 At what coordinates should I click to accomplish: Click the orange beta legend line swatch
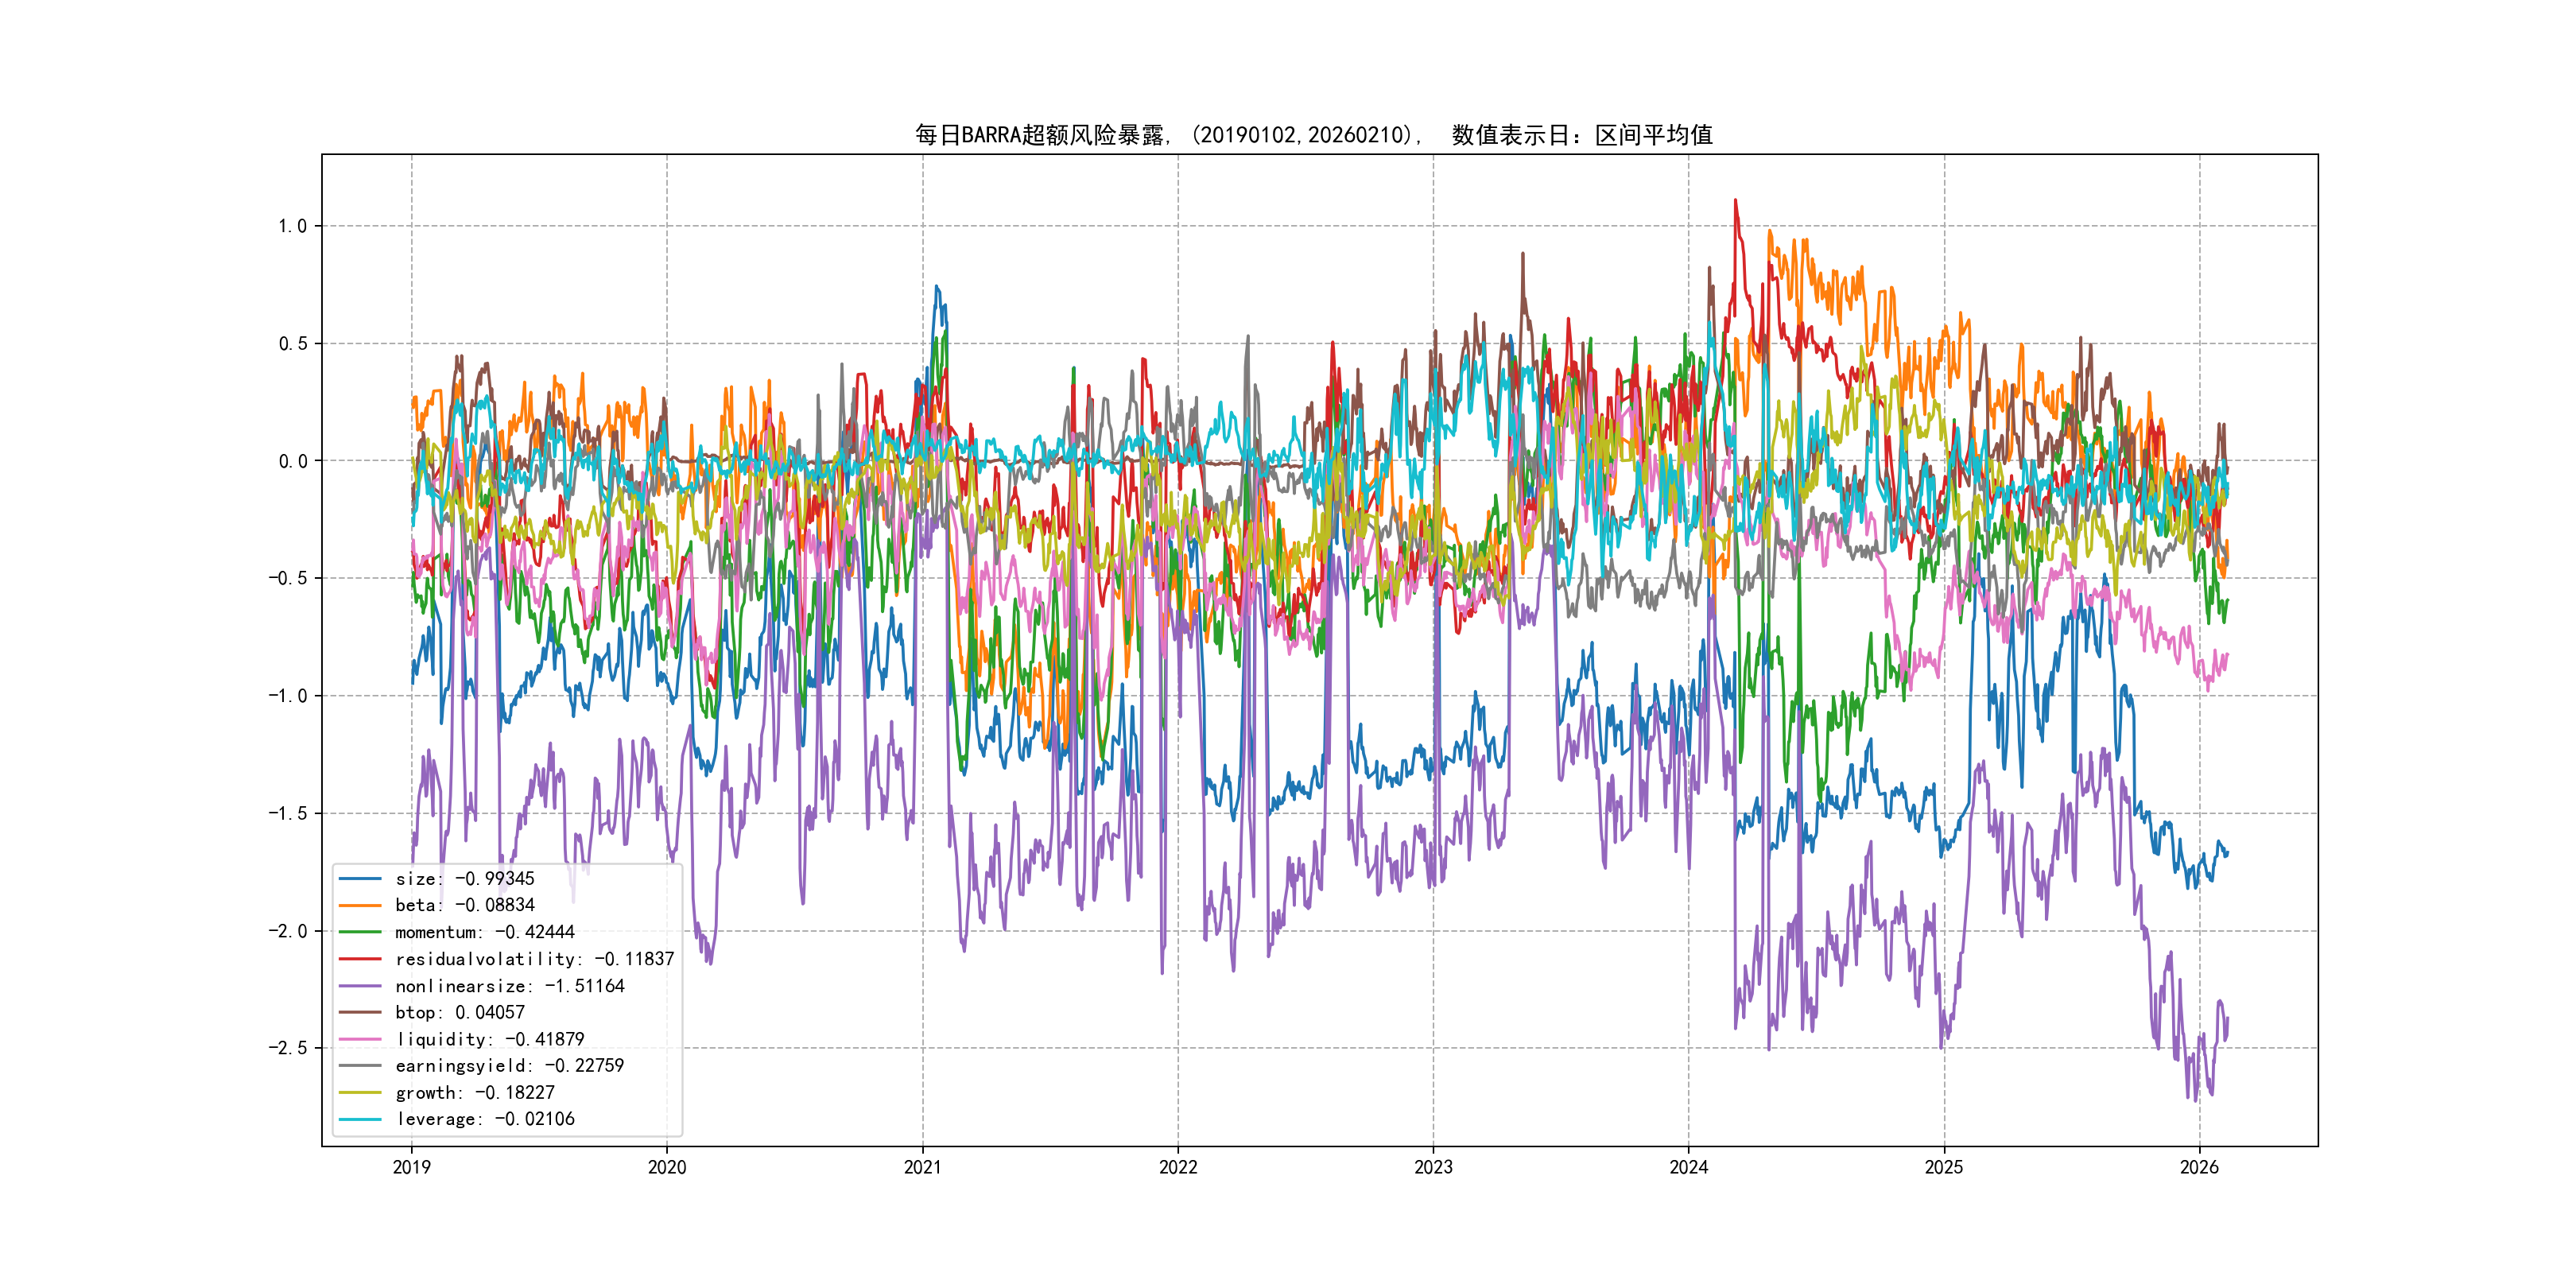pos(360,905)
